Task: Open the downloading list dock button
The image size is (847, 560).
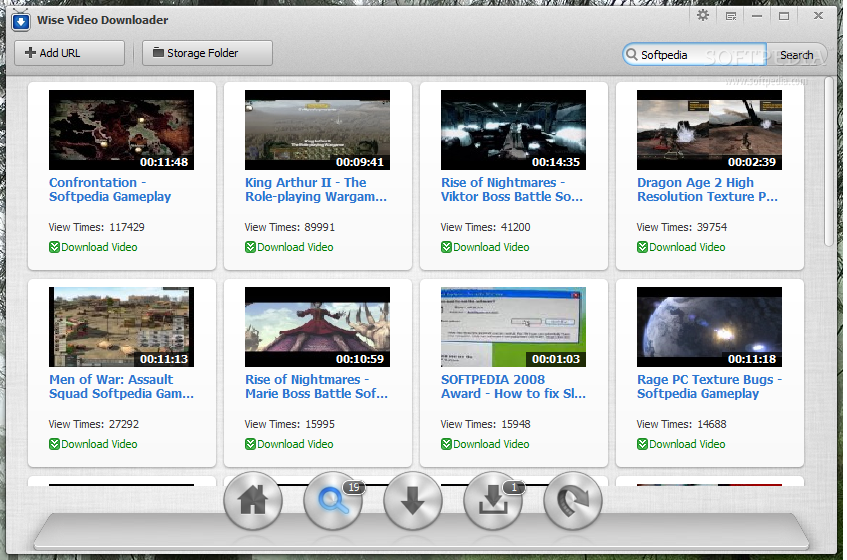Action: pyautogui.click(x=413, y=501)
